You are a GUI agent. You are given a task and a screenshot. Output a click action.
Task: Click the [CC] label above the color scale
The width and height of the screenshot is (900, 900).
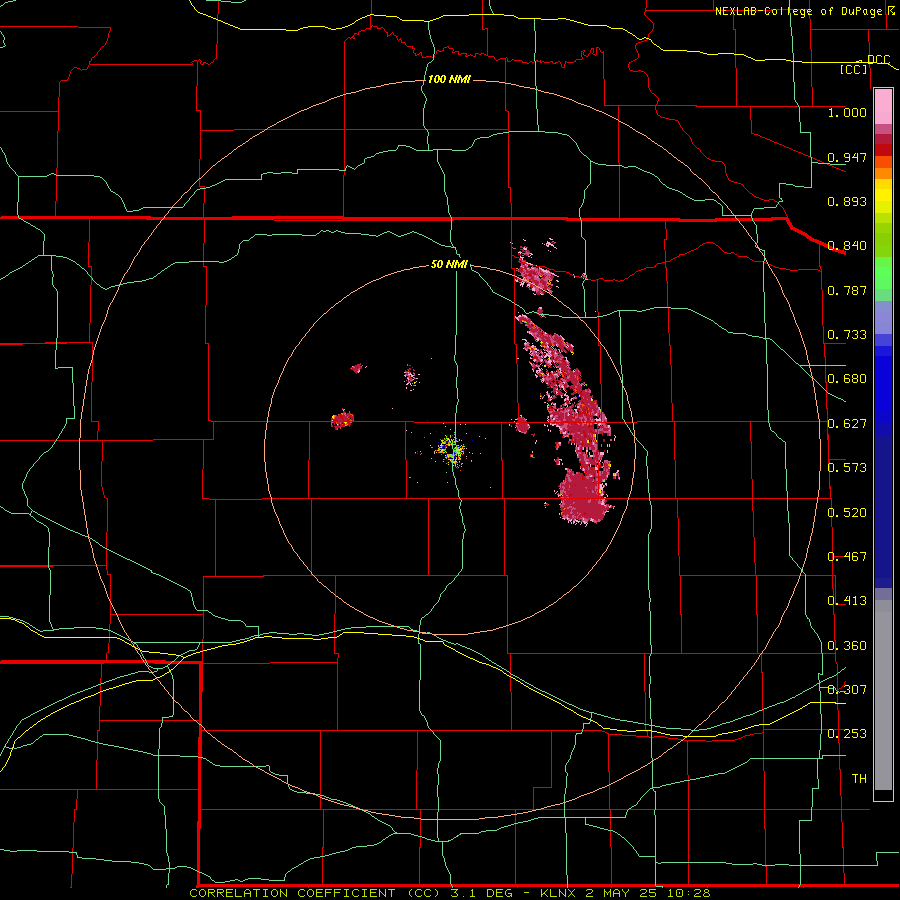click(x=854, y=69)
